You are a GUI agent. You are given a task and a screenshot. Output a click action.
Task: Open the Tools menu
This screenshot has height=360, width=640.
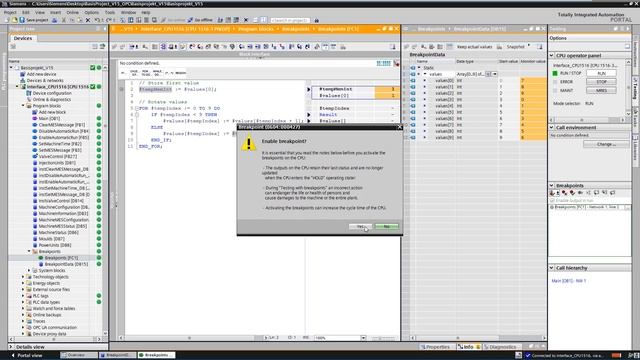click(110, 13)
